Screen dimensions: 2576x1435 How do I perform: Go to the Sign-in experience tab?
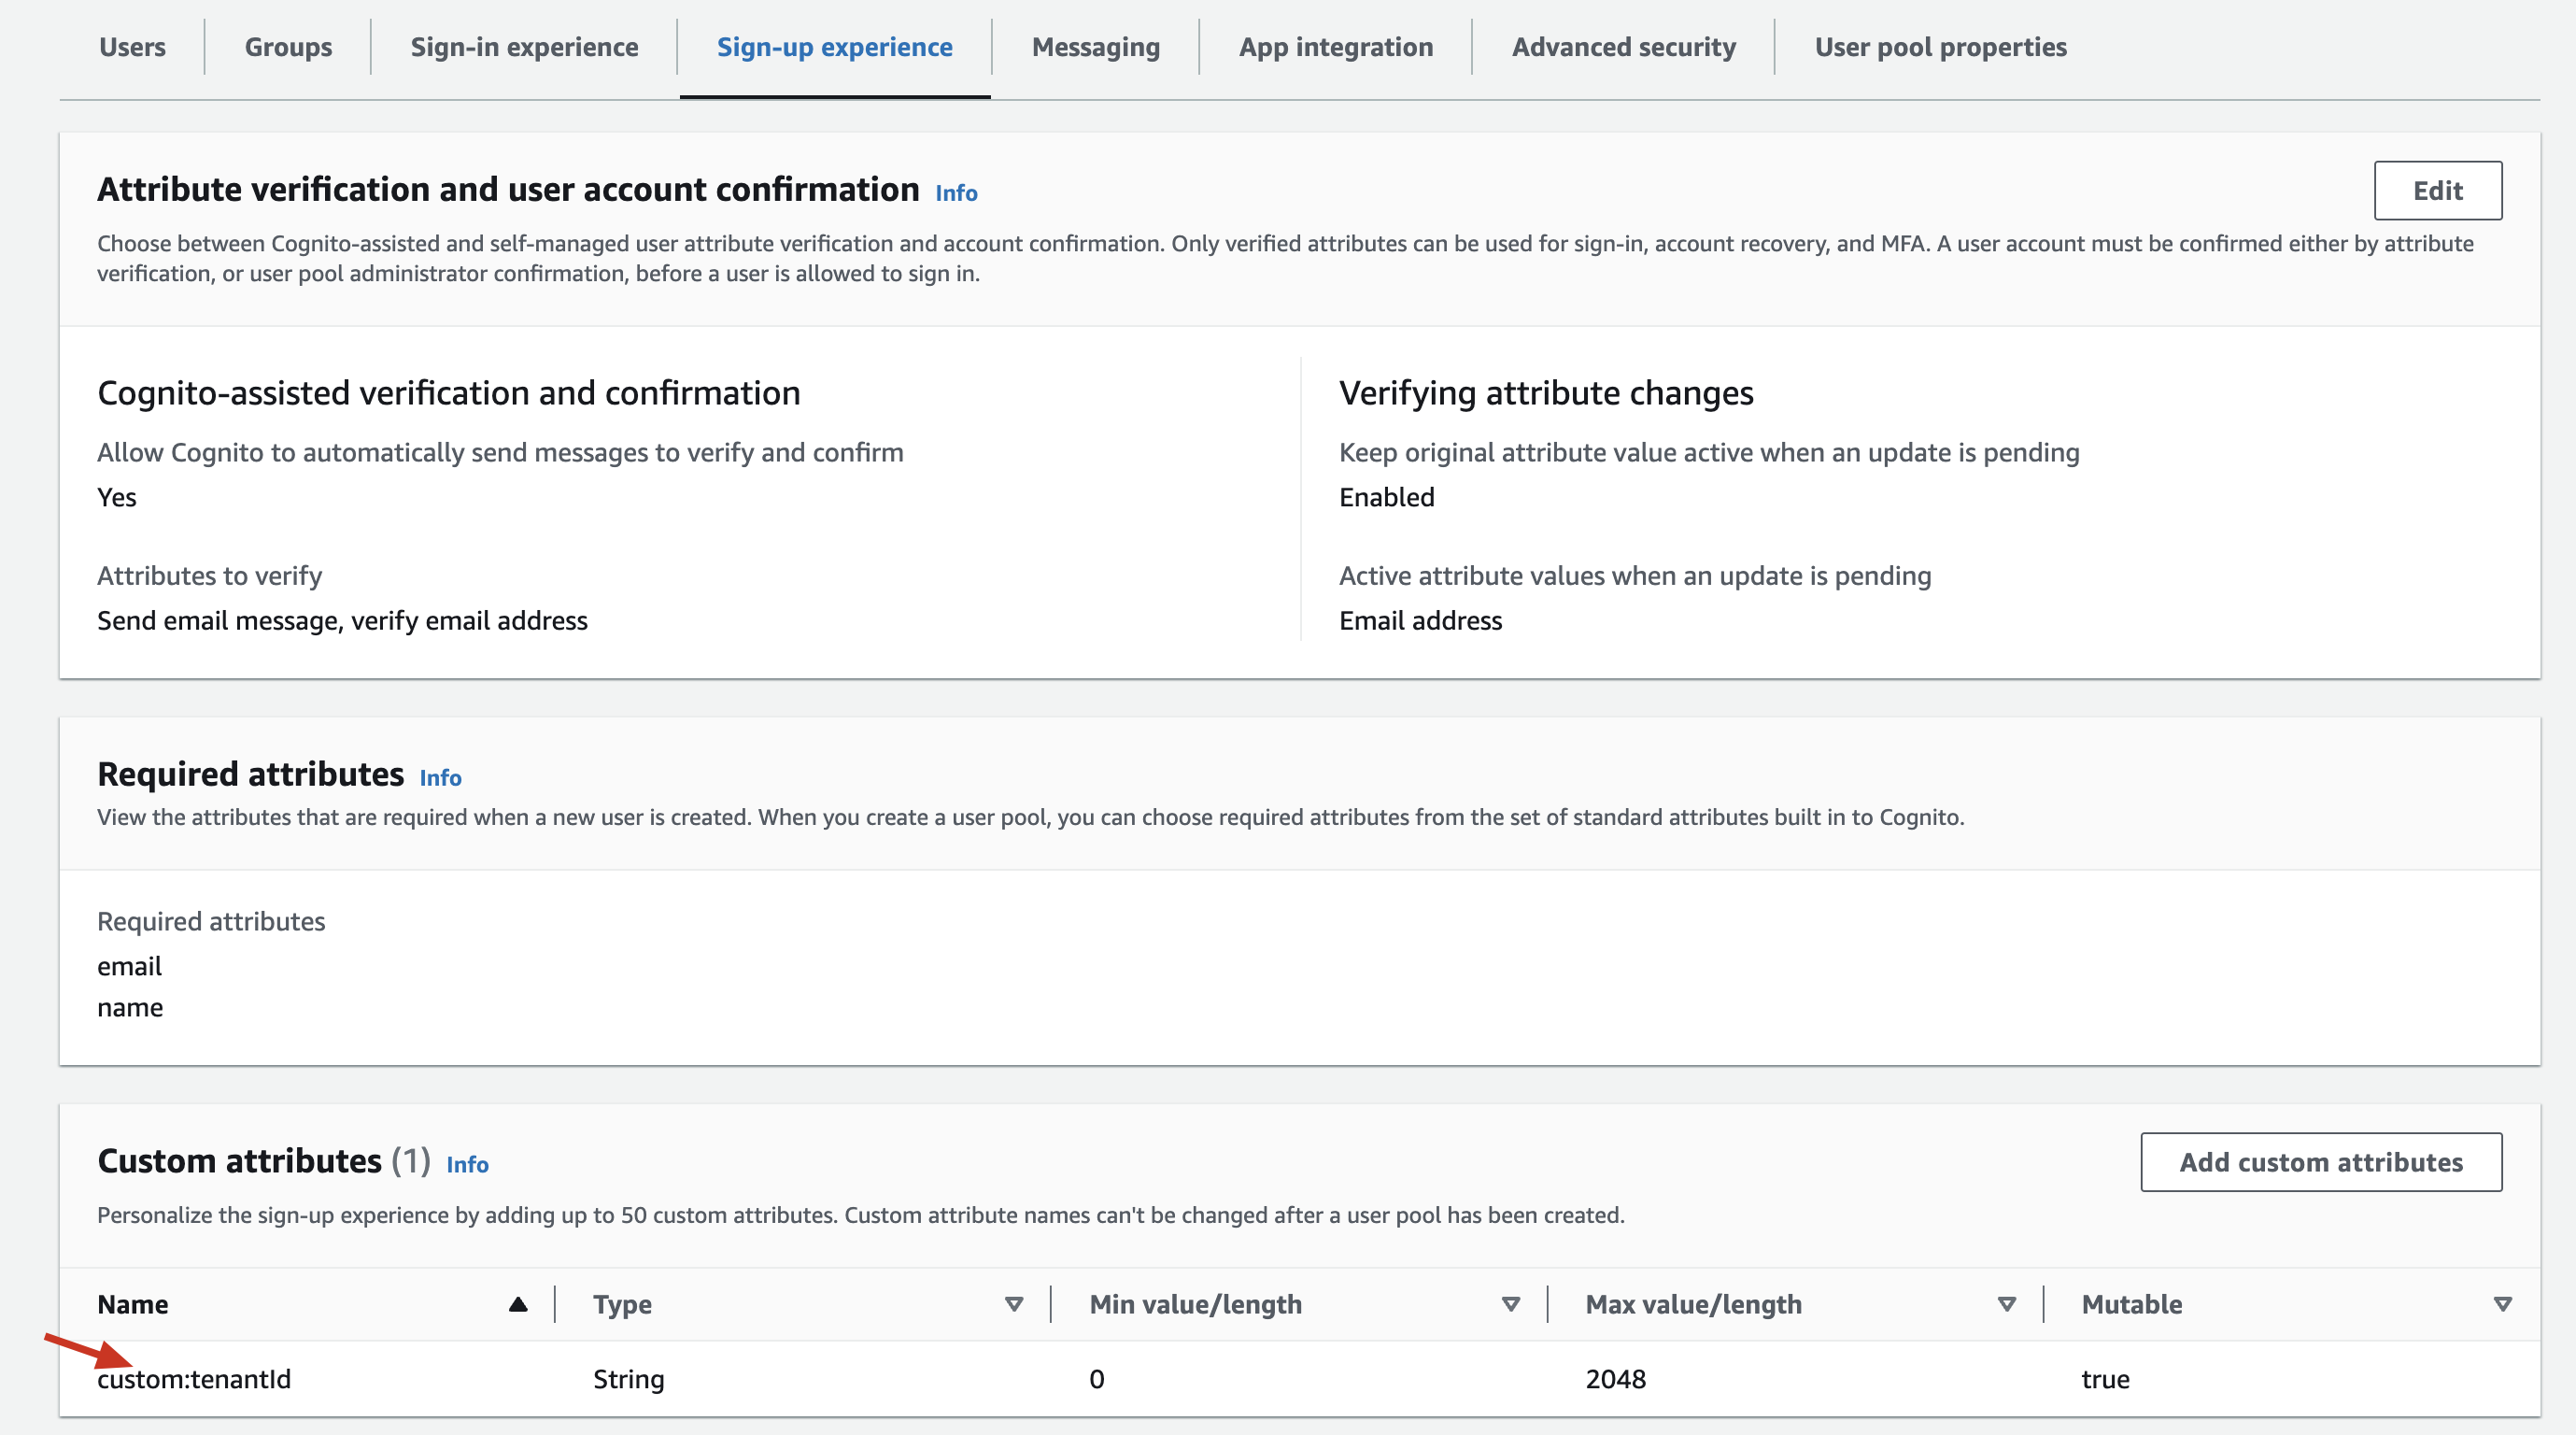click(x=524, y=47)
